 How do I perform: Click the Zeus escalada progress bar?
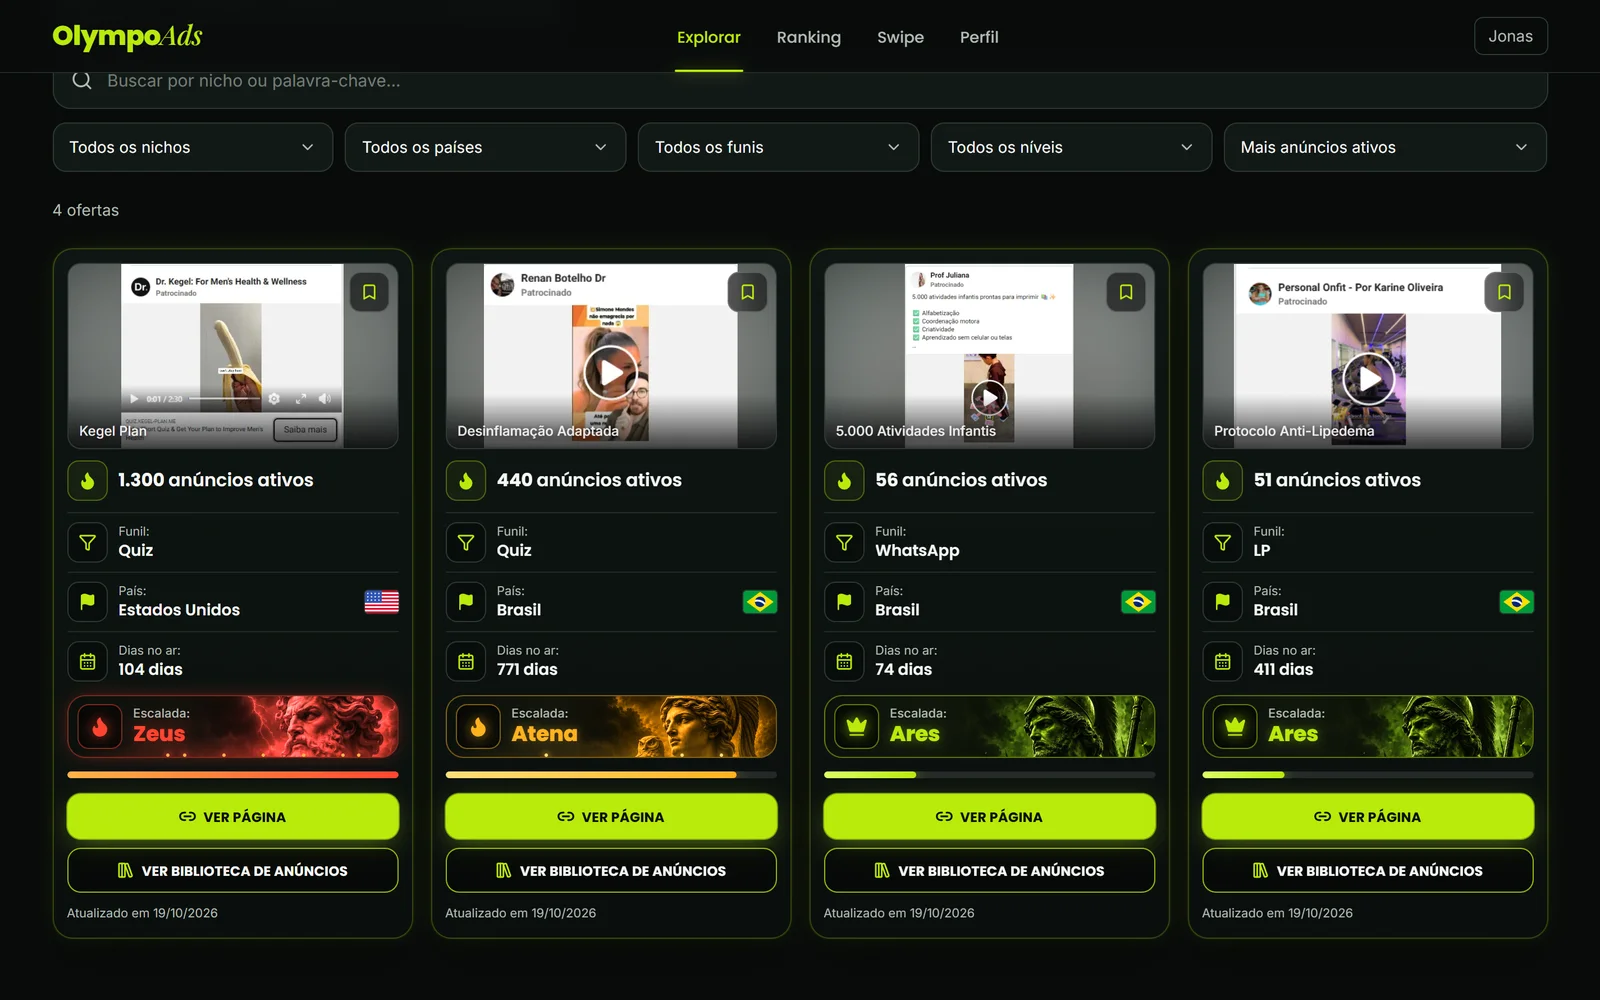233,774
